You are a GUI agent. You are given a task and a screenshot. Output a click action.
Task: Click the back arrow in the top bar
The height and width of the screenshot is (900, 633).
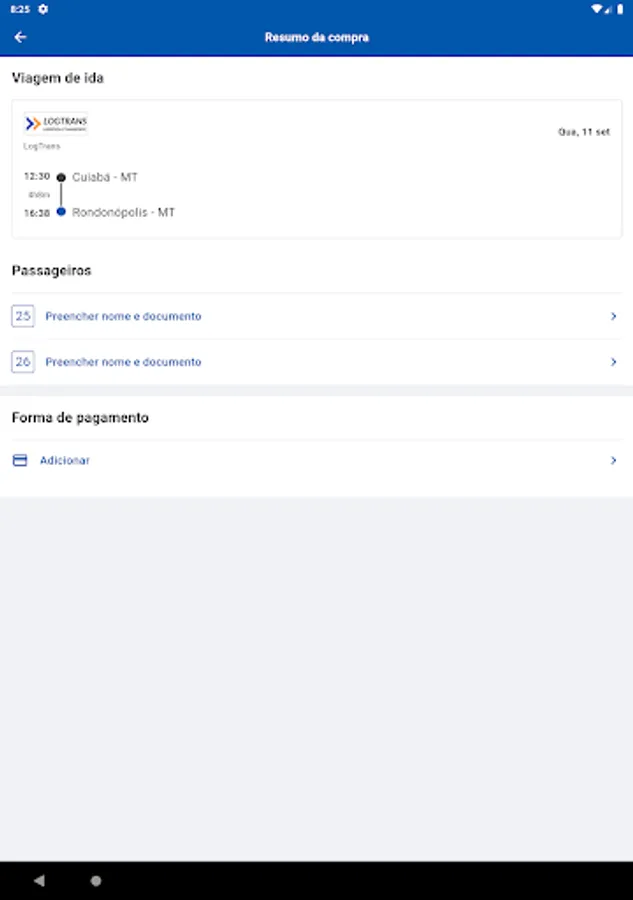20,36
